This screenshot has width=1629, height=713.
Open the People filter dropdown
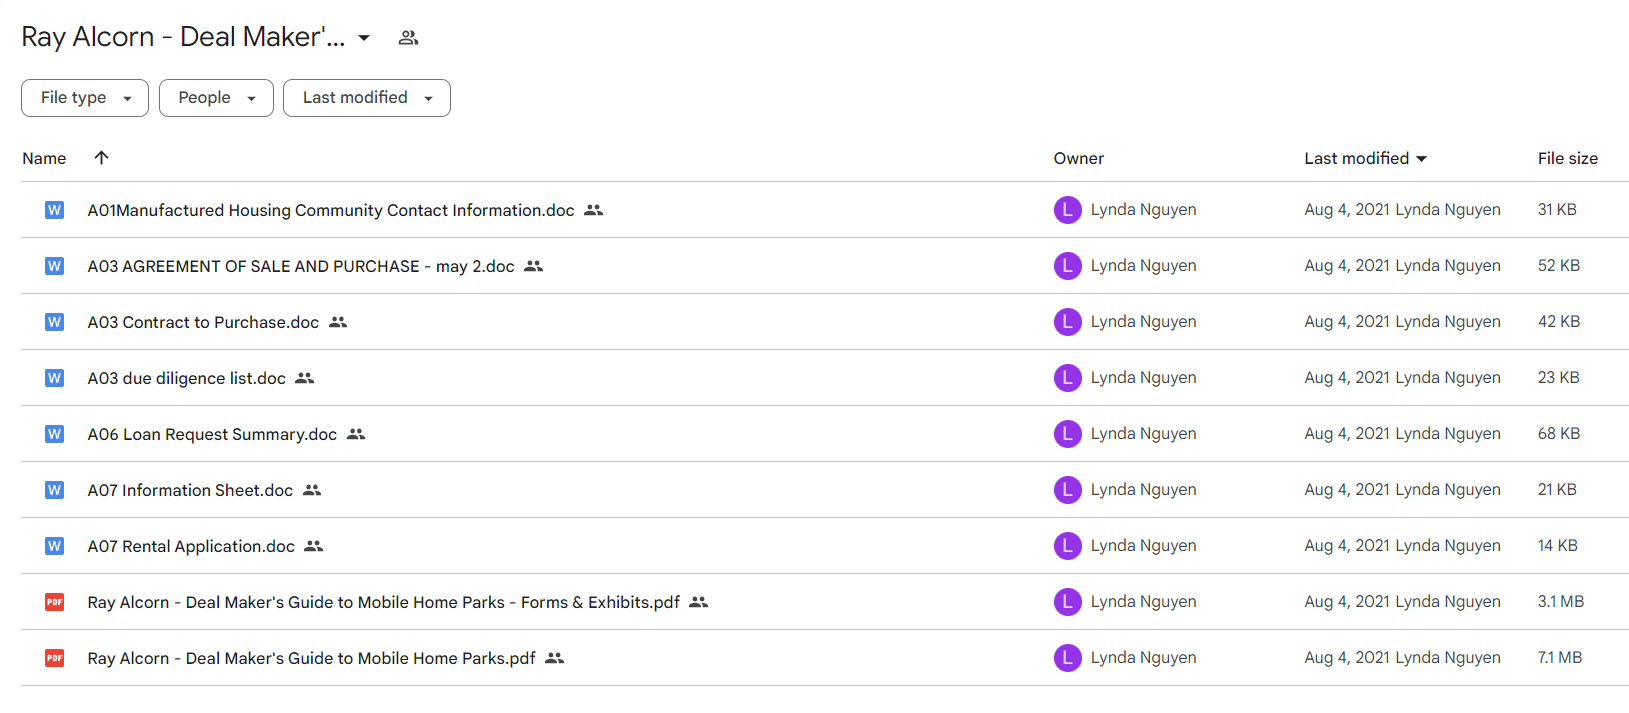click(216, 98)
